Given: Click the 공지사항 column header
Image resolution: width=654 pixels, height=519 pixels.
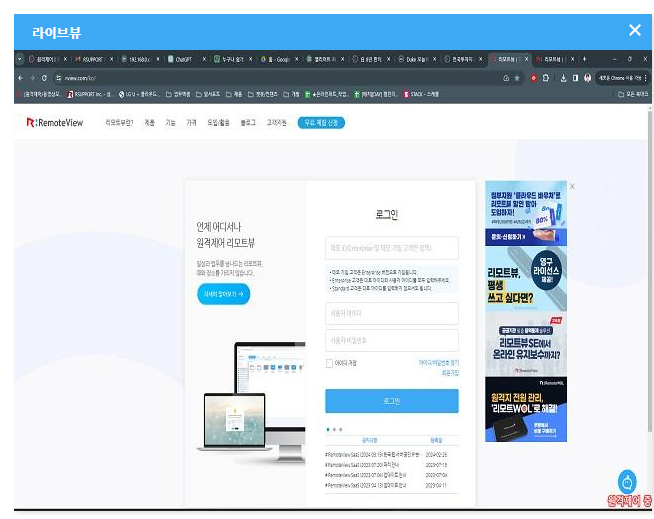Looking at the screenshot, I should tap(369, 440).
